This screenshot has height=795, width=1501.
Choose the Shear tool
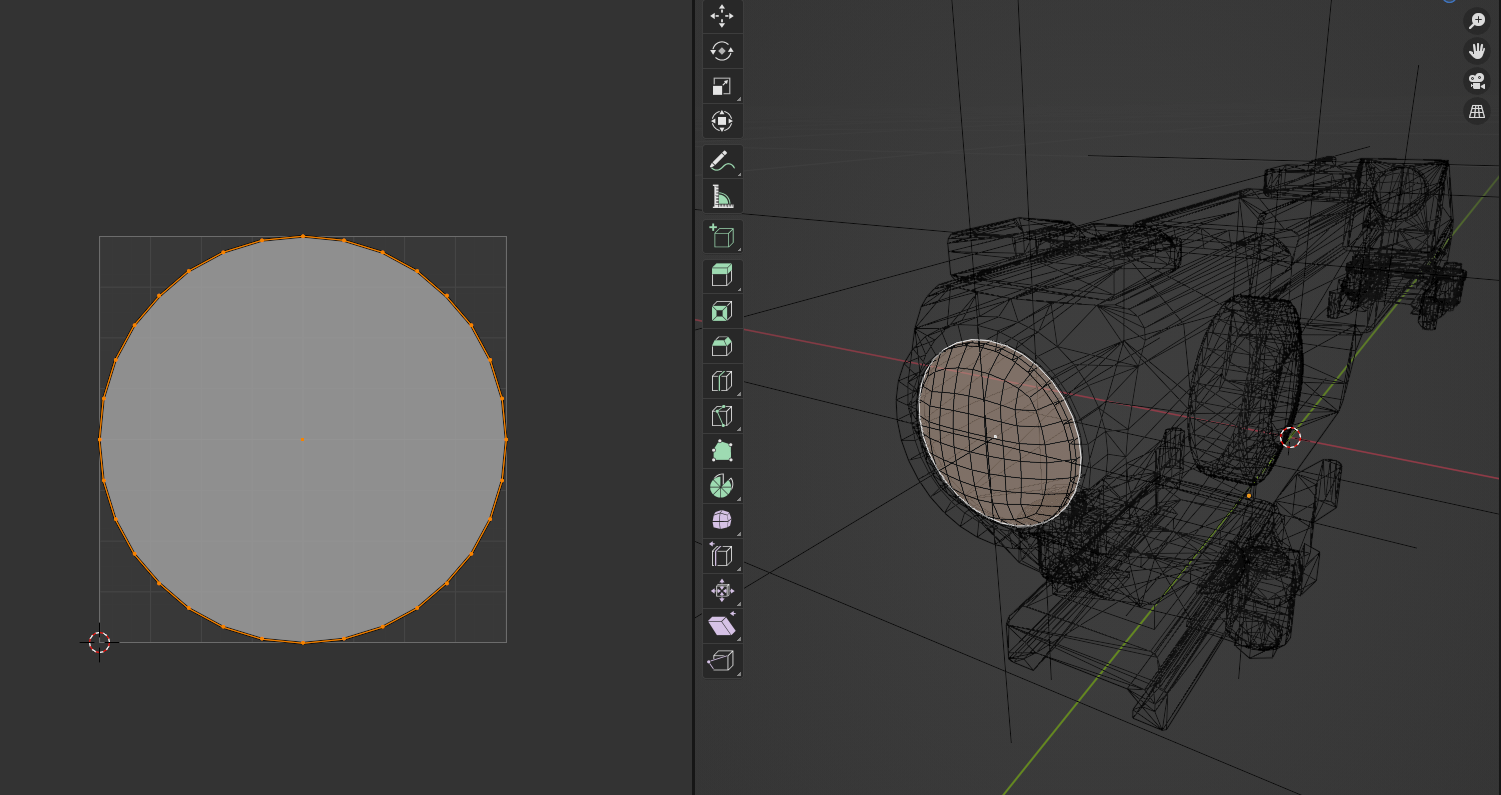click(722, 626)
